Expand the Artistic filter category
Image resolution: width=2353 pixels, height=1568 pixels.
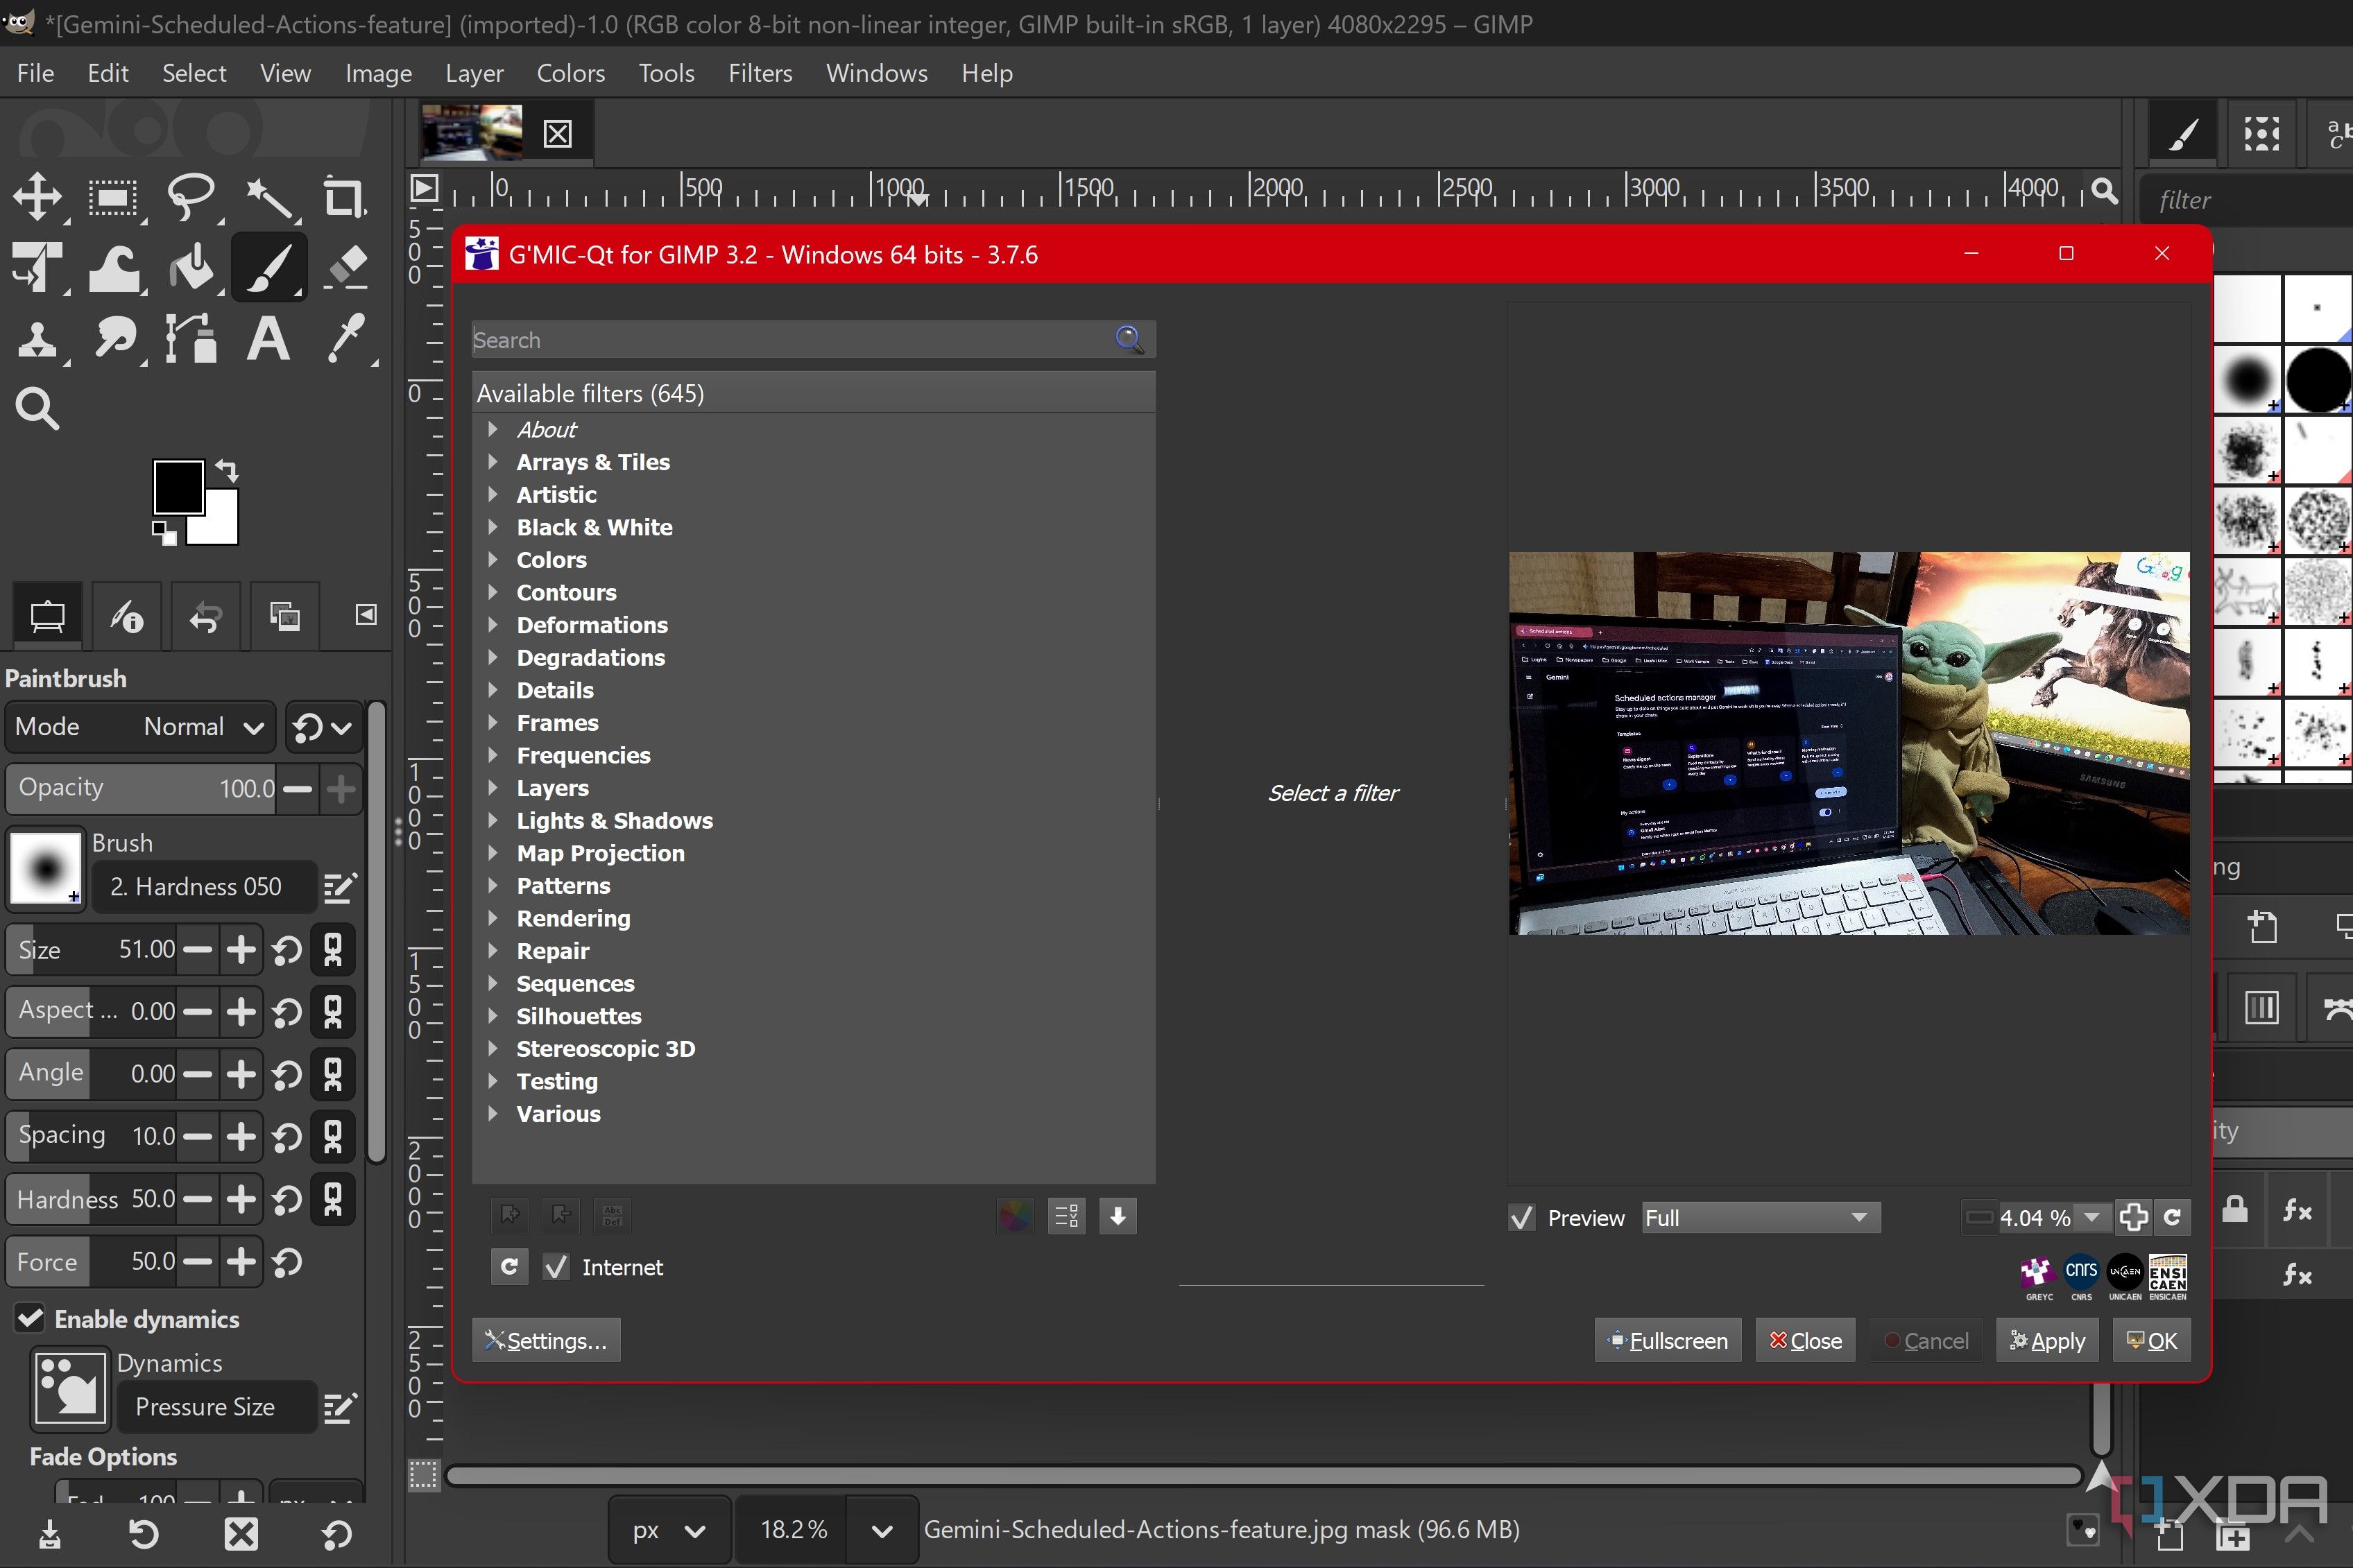(493, 494)
